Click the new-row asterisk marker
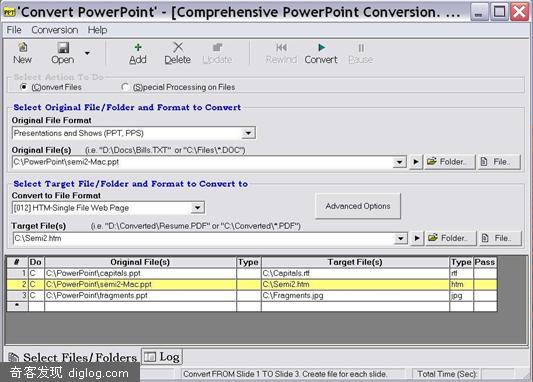Viewport: 533px width, 382px height. click(17, 306)
